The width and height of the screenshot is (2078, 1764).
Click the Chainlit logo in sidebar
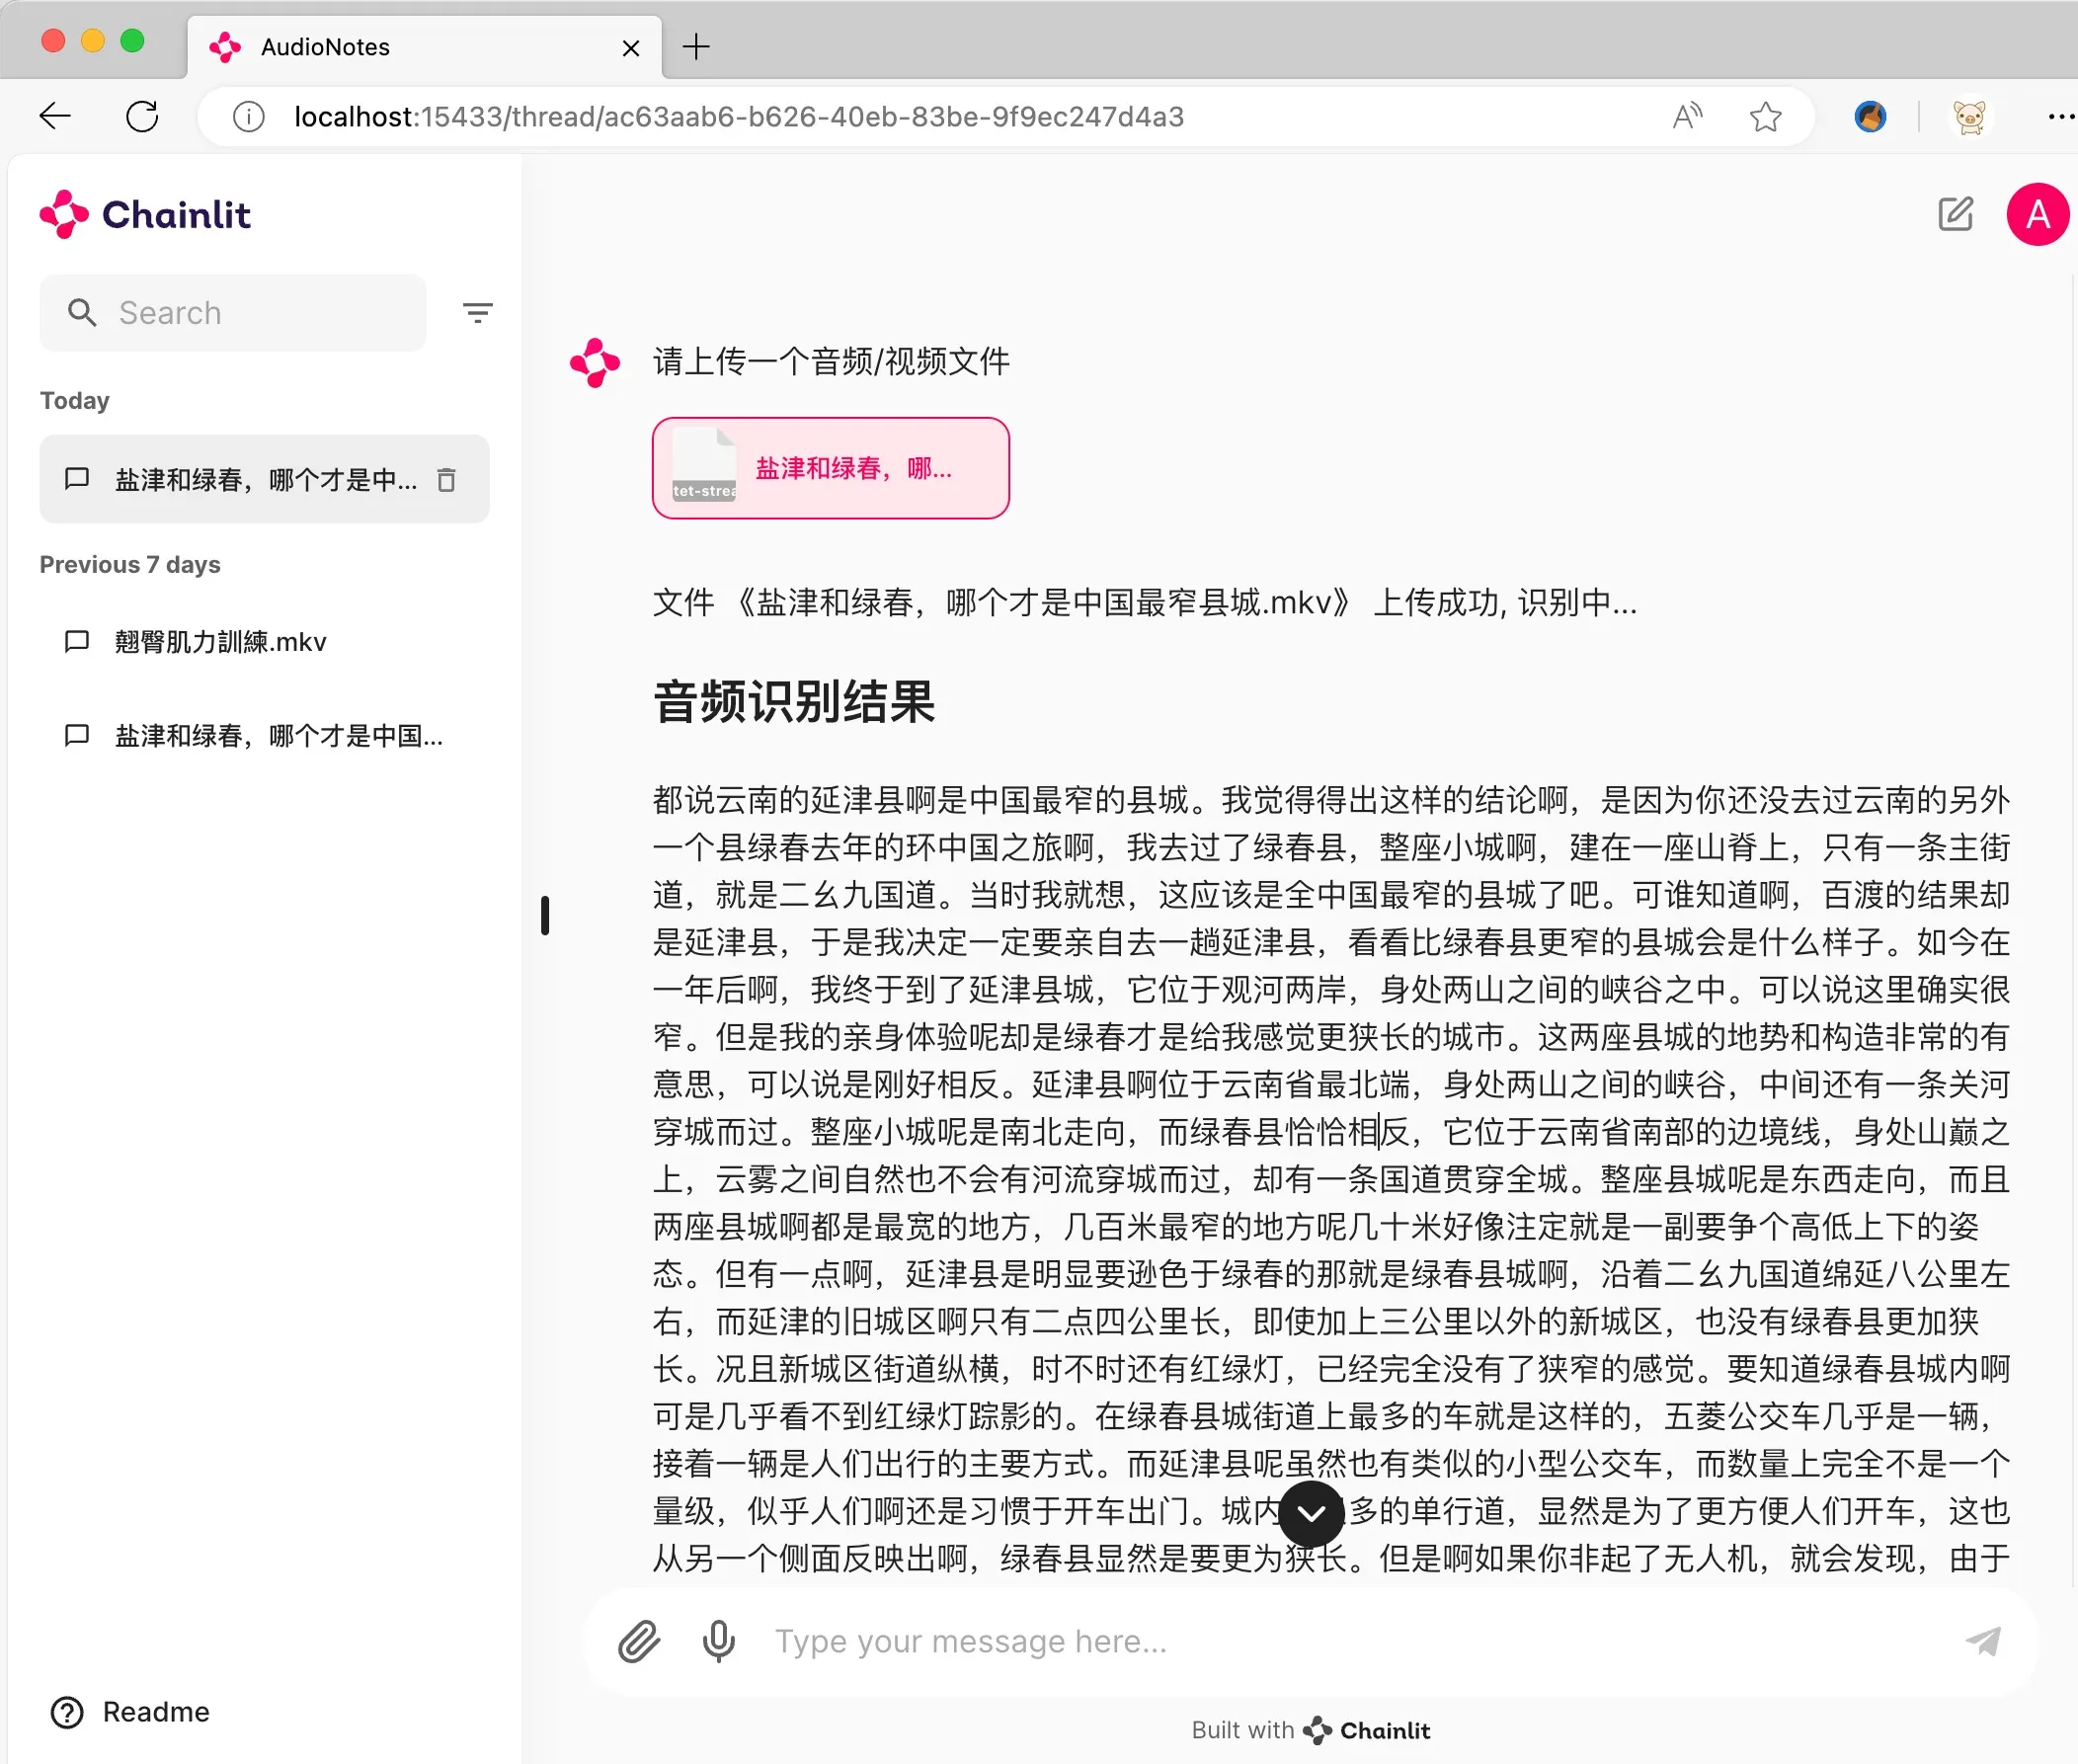pos(146,214)
